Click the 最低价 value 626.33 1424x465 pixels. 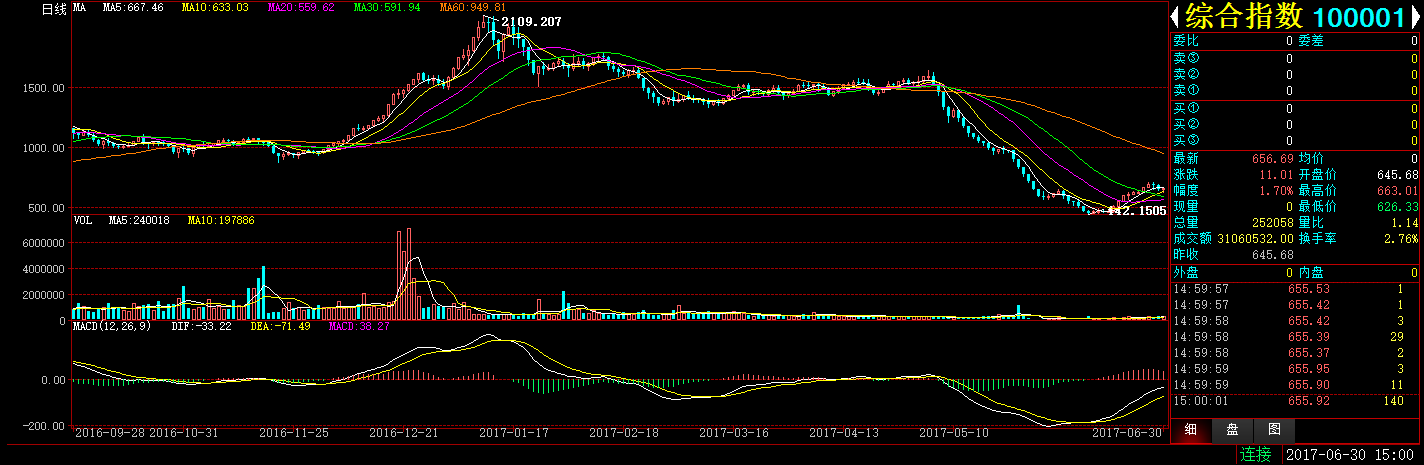[1398, 206]
